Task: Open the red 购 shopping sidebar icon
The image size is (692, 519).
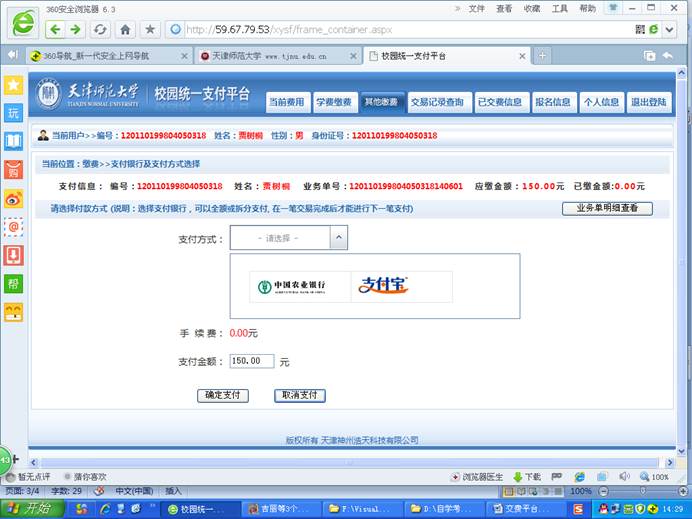Action: pos(13,170)
